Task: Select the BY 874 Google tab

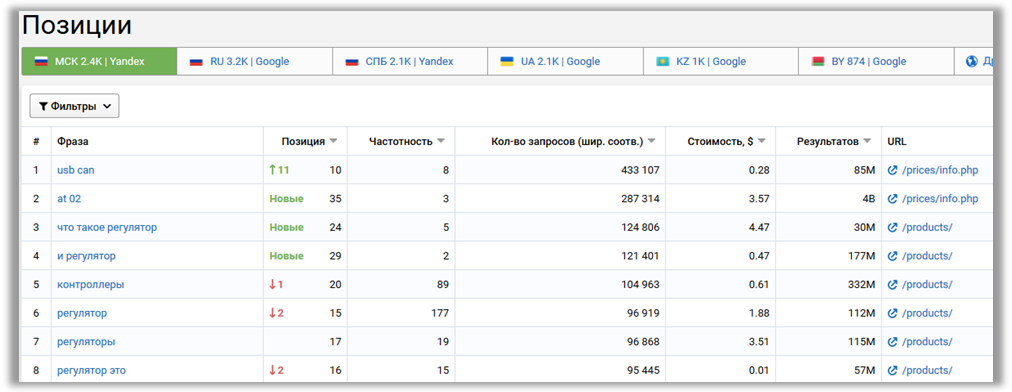Action: coord(876,61)
